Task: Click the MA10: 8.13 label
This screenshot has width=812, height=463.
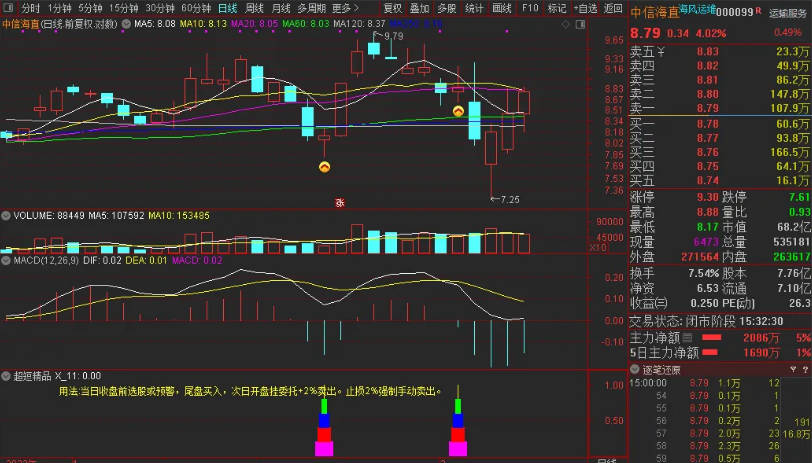Action: [x=203, y=24]
